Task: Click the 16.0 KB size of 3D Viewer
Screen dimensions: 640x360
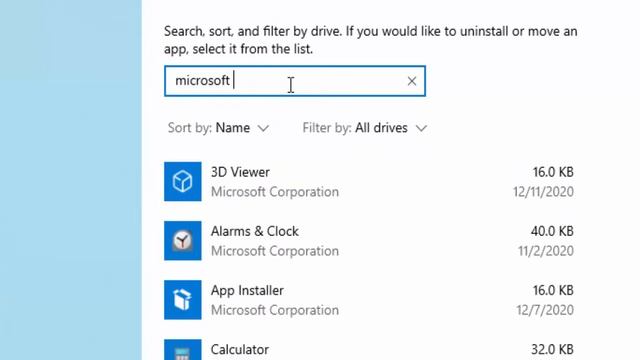Action: tap(553, 172)
